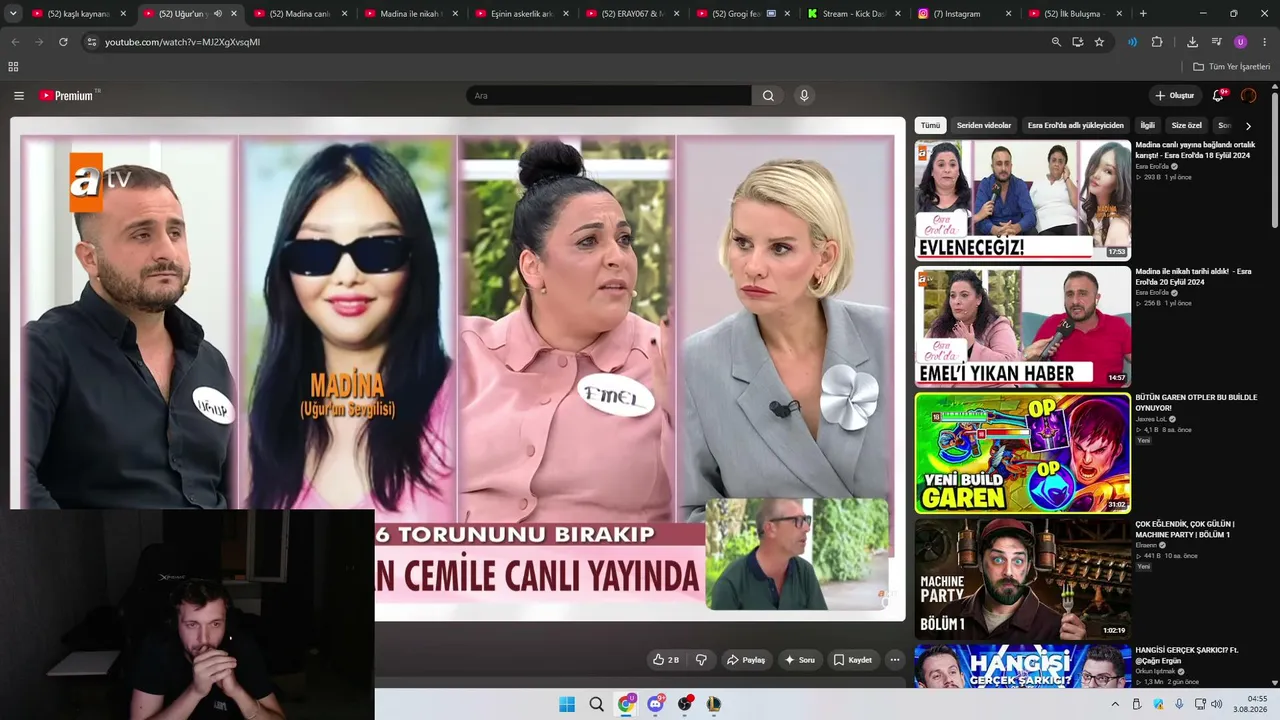Click the browser address bar URL
This screenshot has width=1280, height=720.
pyautogui.click(x=182, y=42)
